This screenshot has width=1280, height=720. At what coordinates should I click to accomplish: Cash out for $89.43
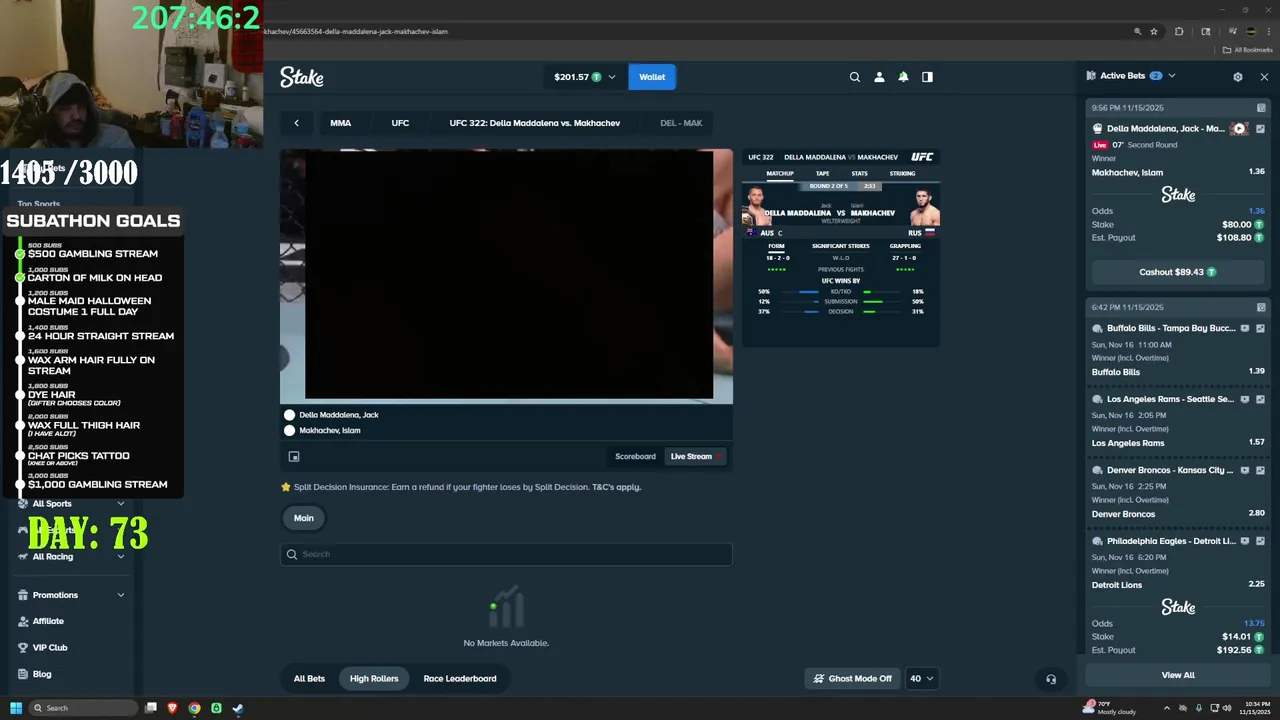[1178, 272]
